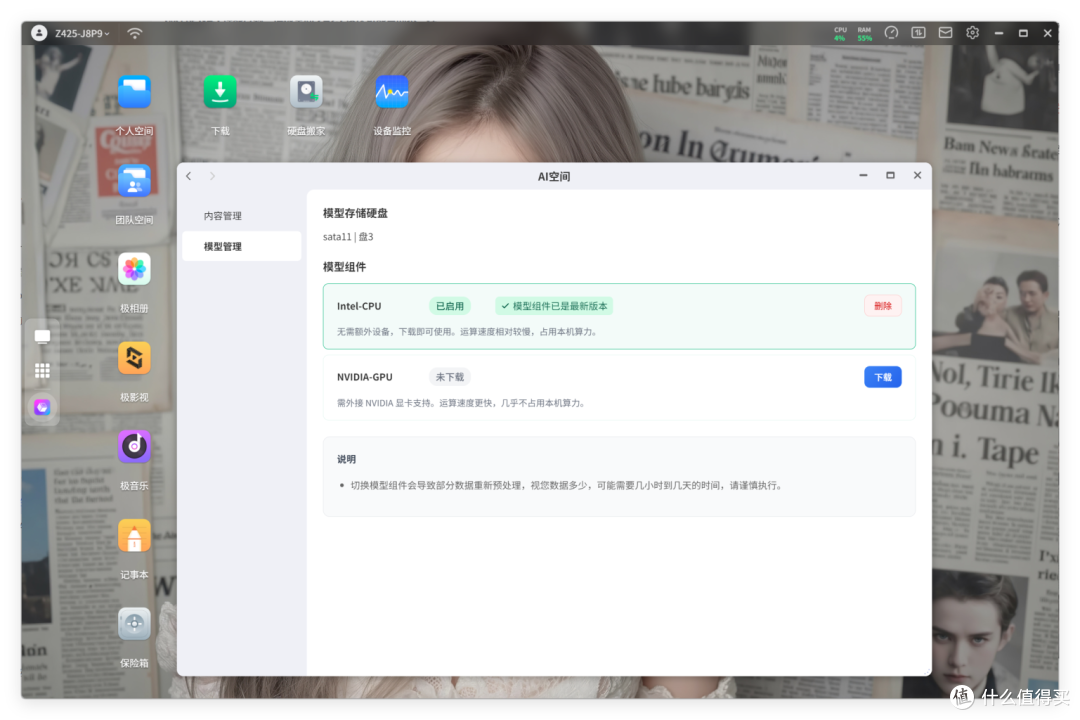Delete the Intel-CPU model component
Viewport: 1080px width, 720px height.
coord(882,306)
